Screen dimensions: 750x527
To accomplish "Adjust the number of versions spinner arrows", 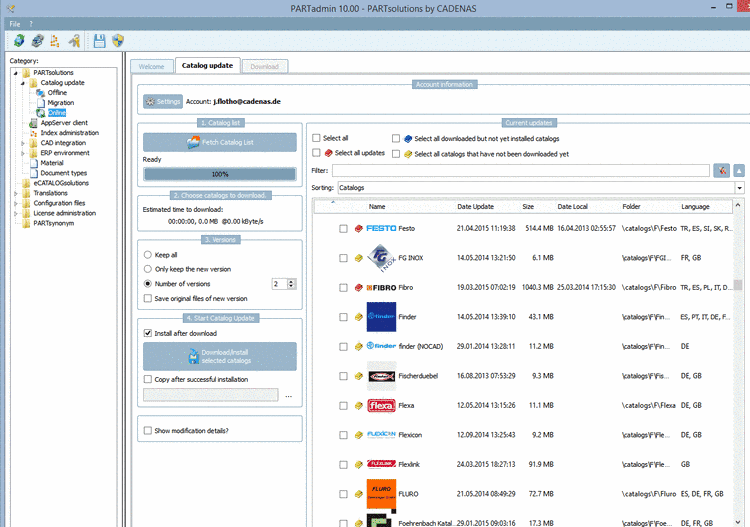I will [x=291, y=284].
